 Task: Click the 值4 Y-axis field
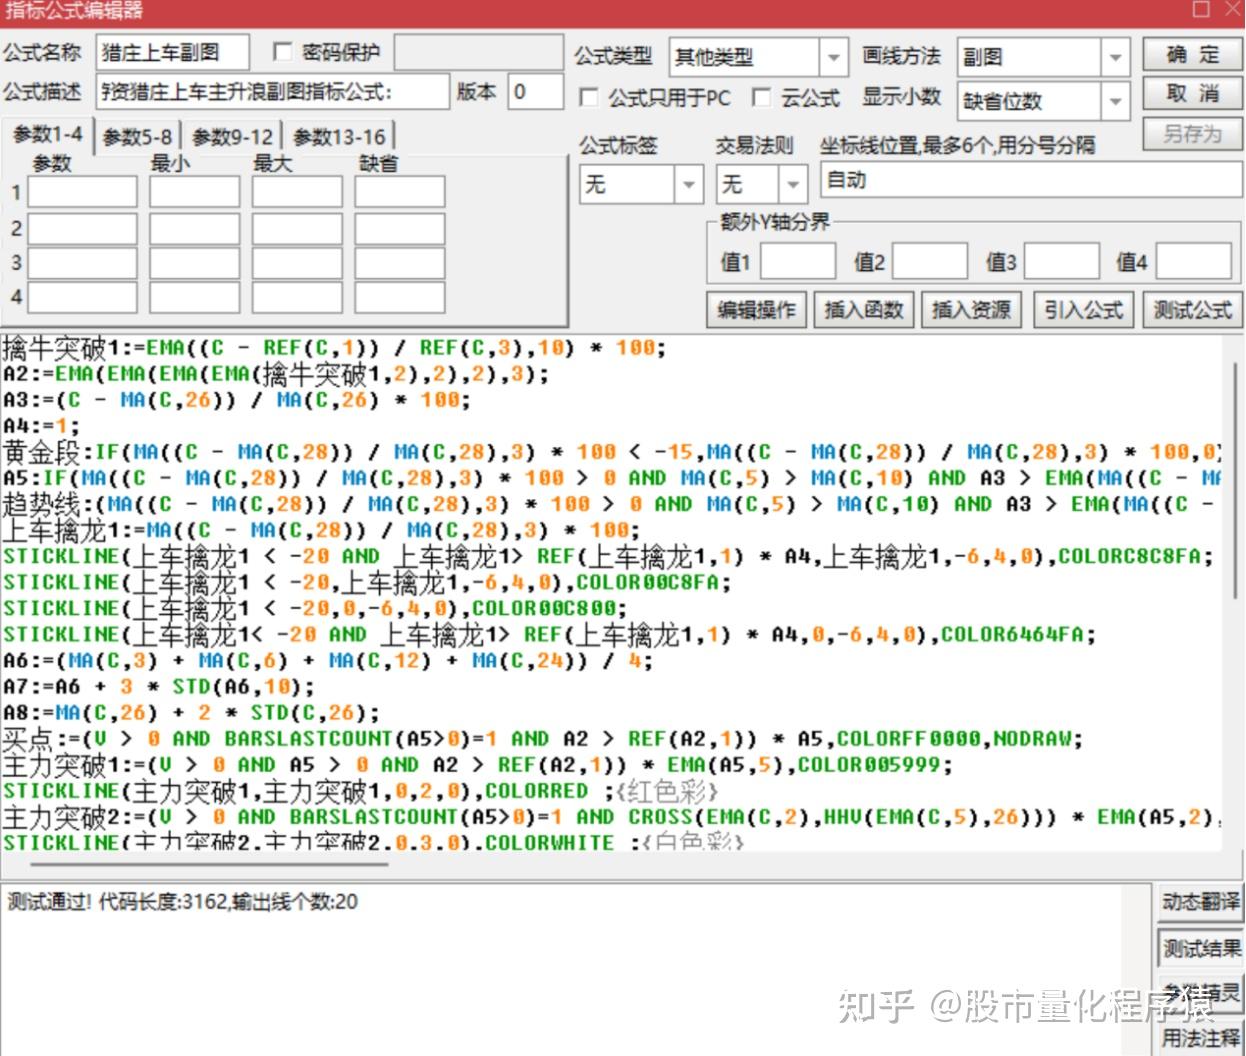1194,261
